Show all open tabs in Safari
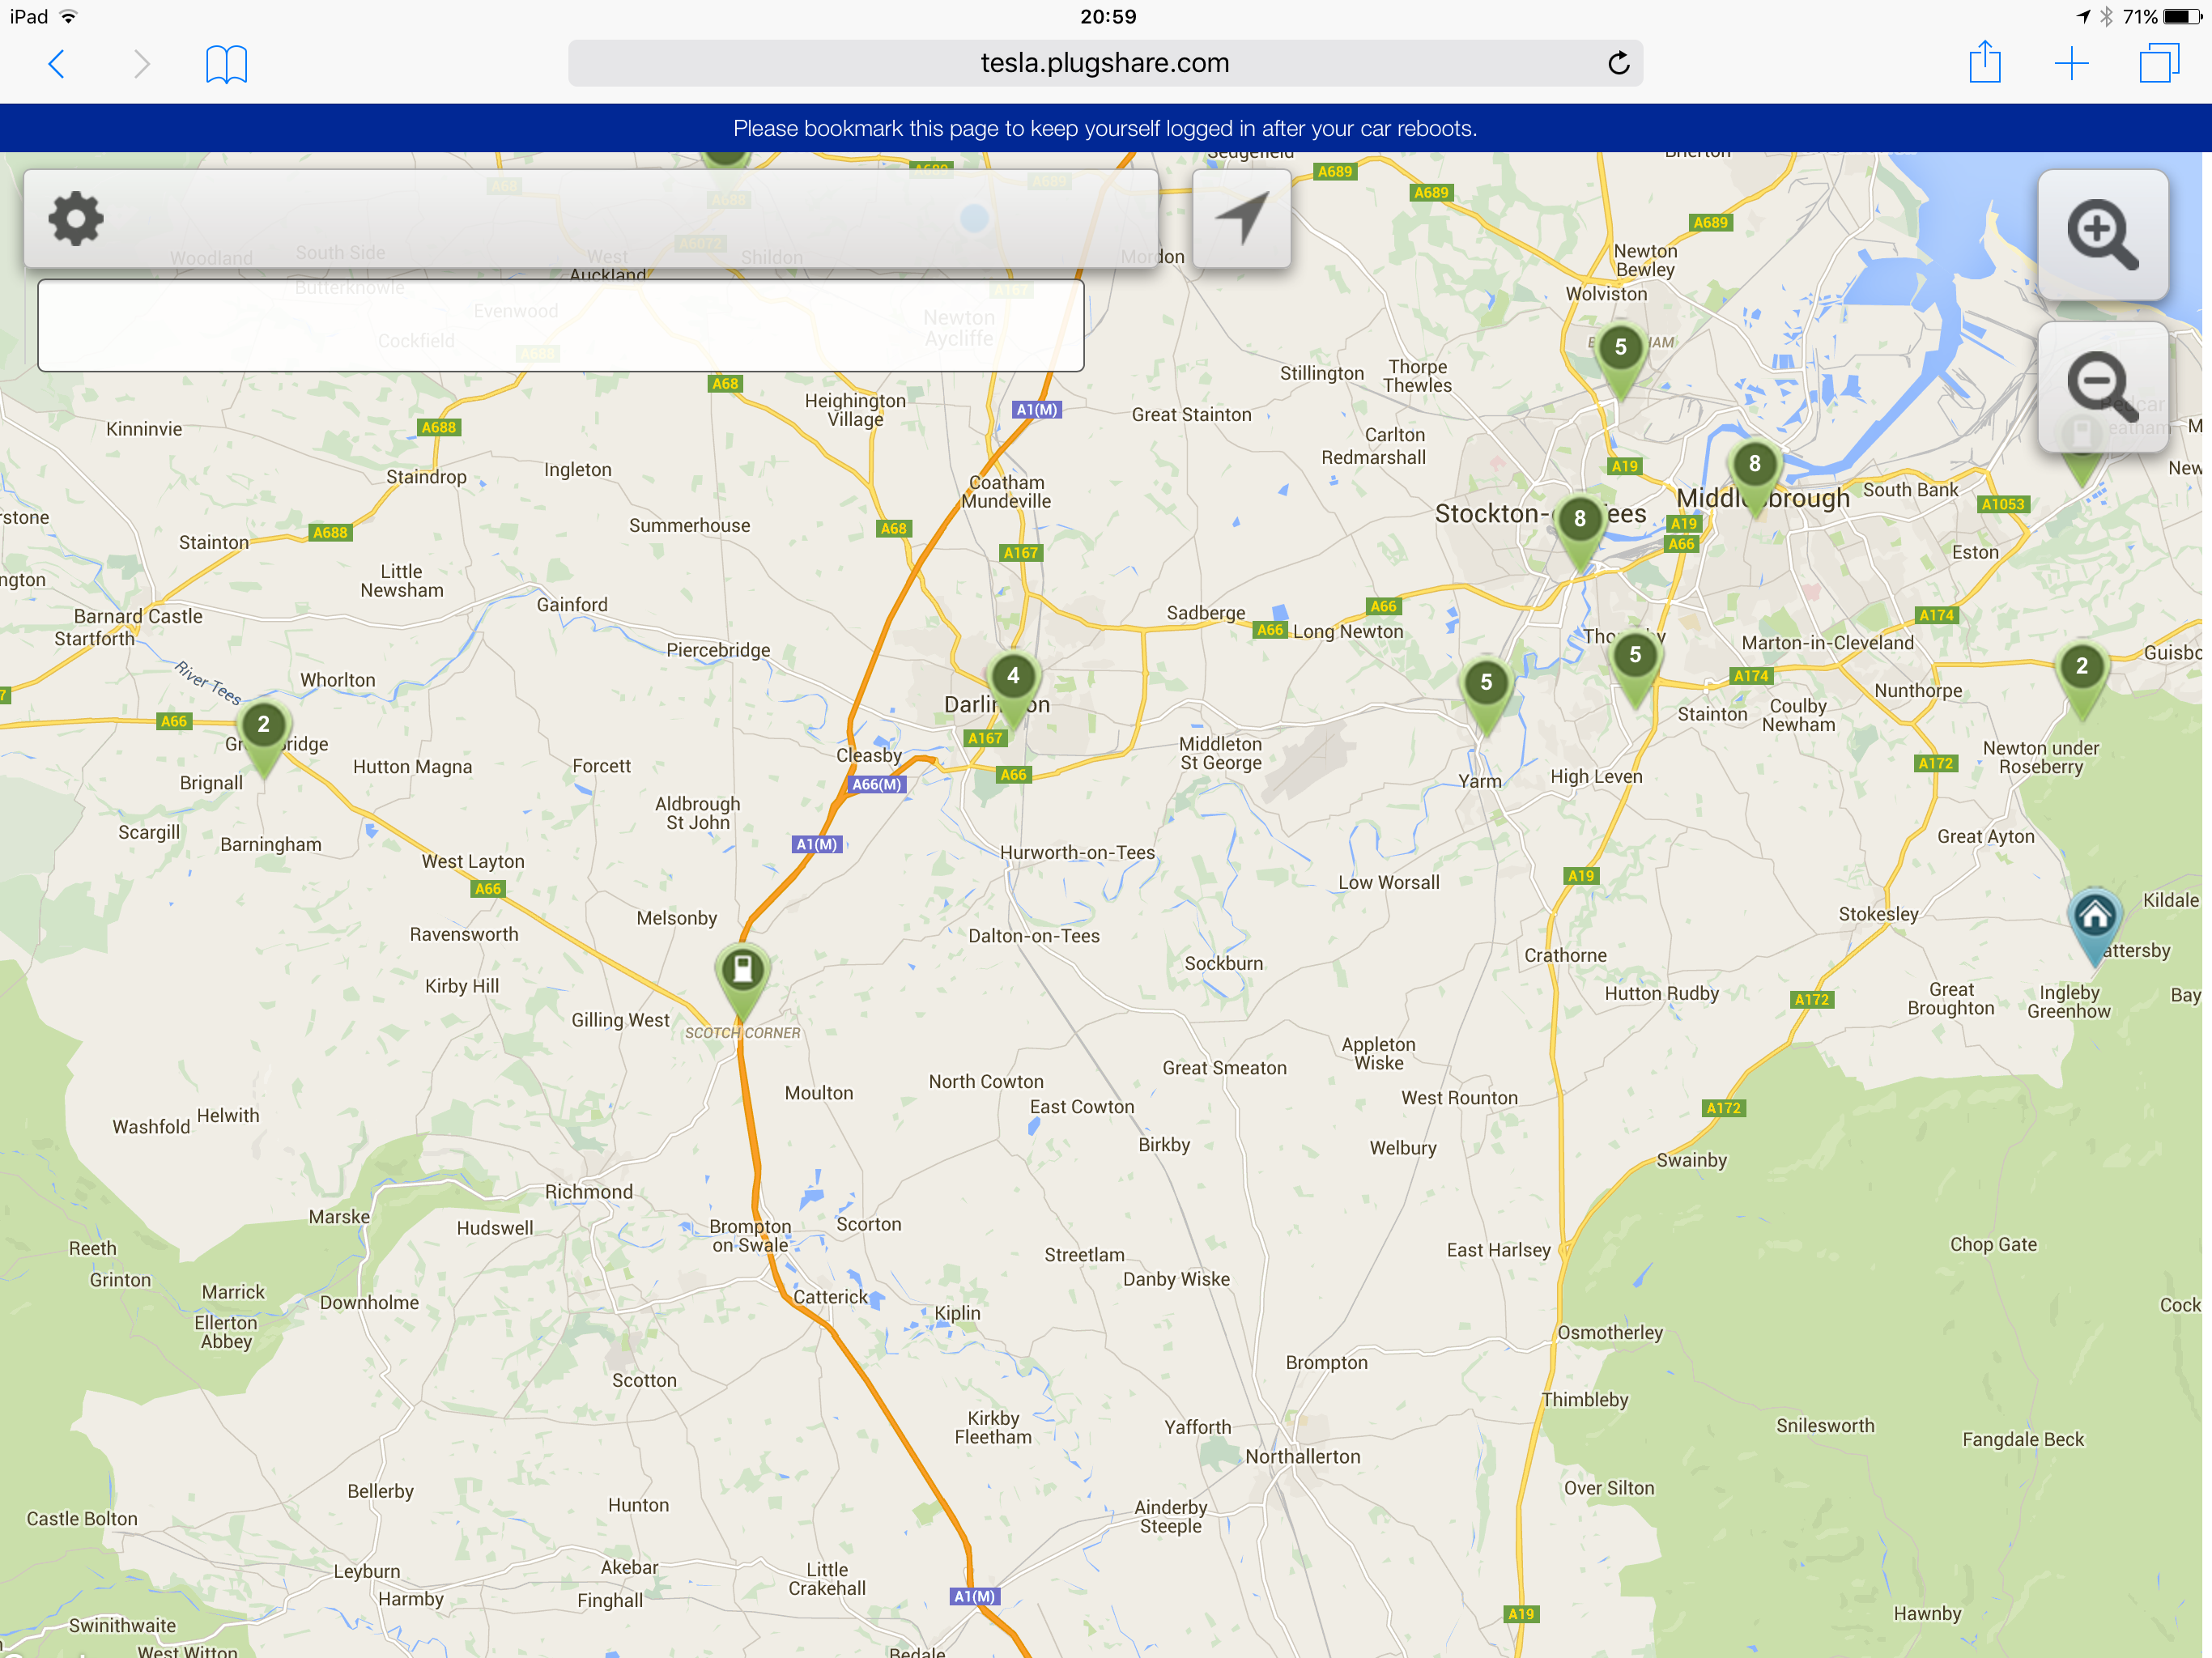Screen dimensions: 2212x1658 (x=2158, y=64)
